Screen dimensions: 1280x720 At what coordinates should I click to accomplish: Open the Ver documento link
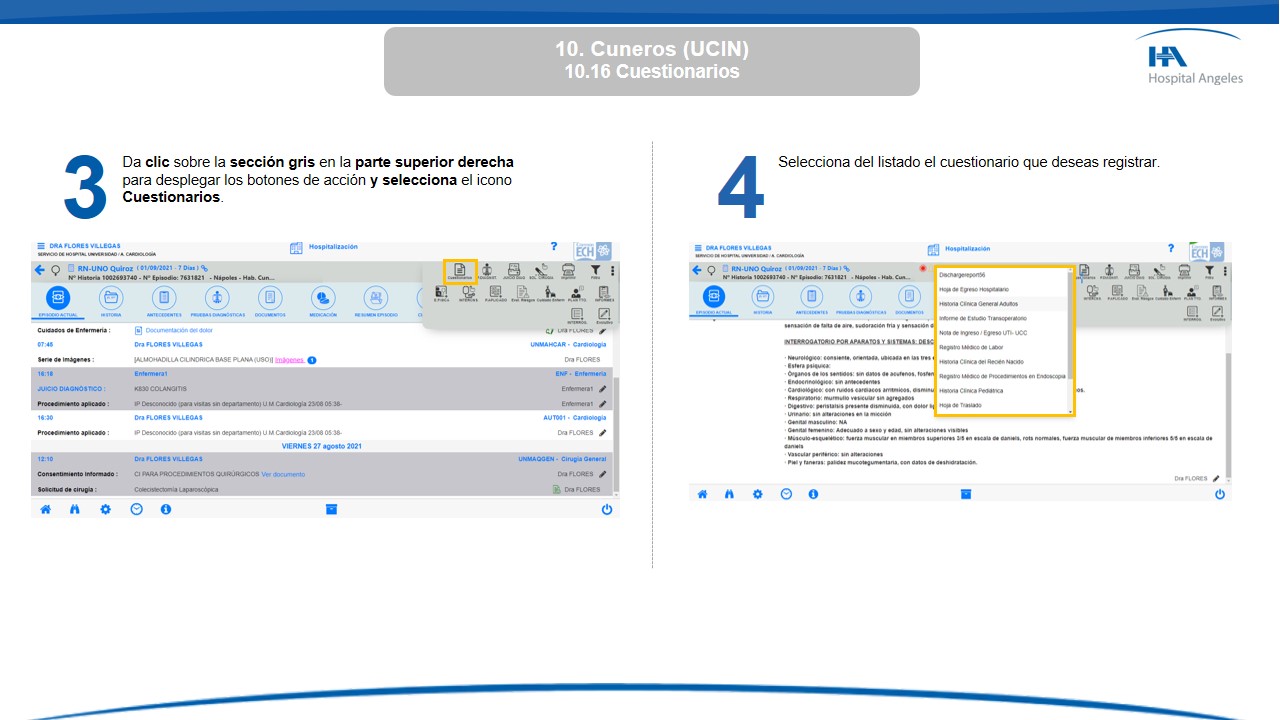283,474
